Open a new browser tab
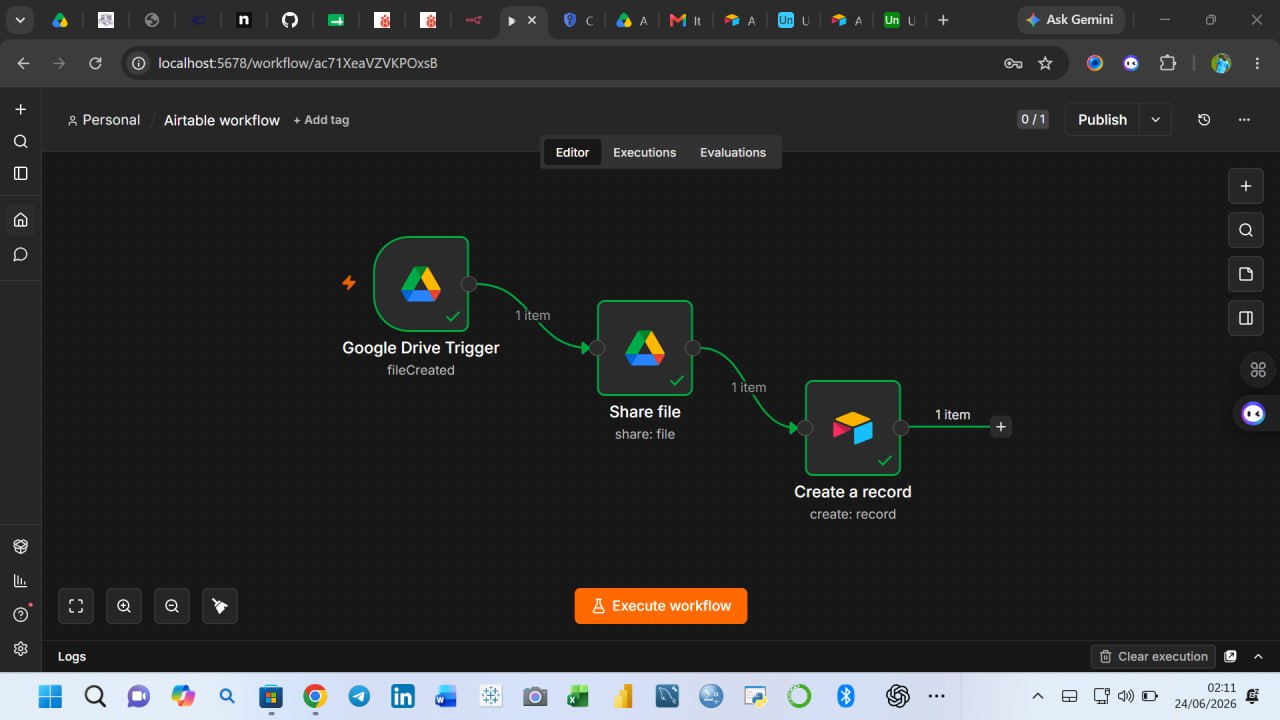 943,20
